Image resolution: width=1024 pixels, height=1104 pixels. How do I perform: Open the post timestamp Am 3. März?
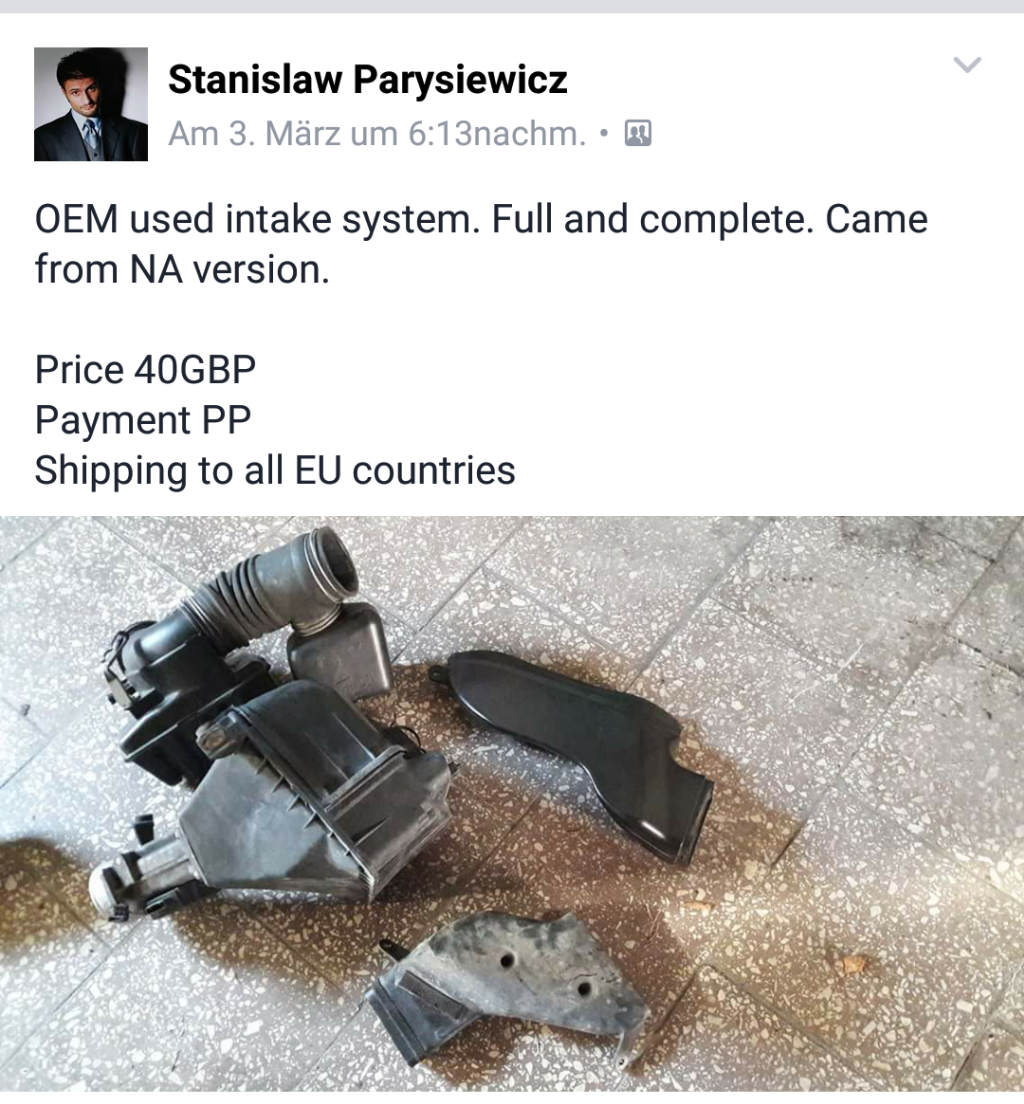coord(377,133)
